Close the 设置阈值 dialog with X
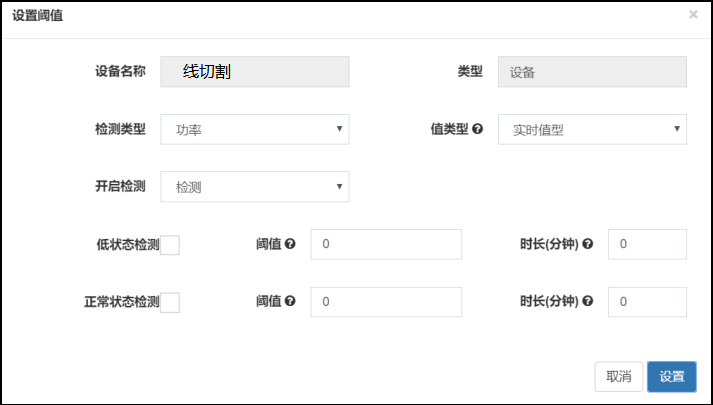713x405 pixels. click(x=693, y=15)
